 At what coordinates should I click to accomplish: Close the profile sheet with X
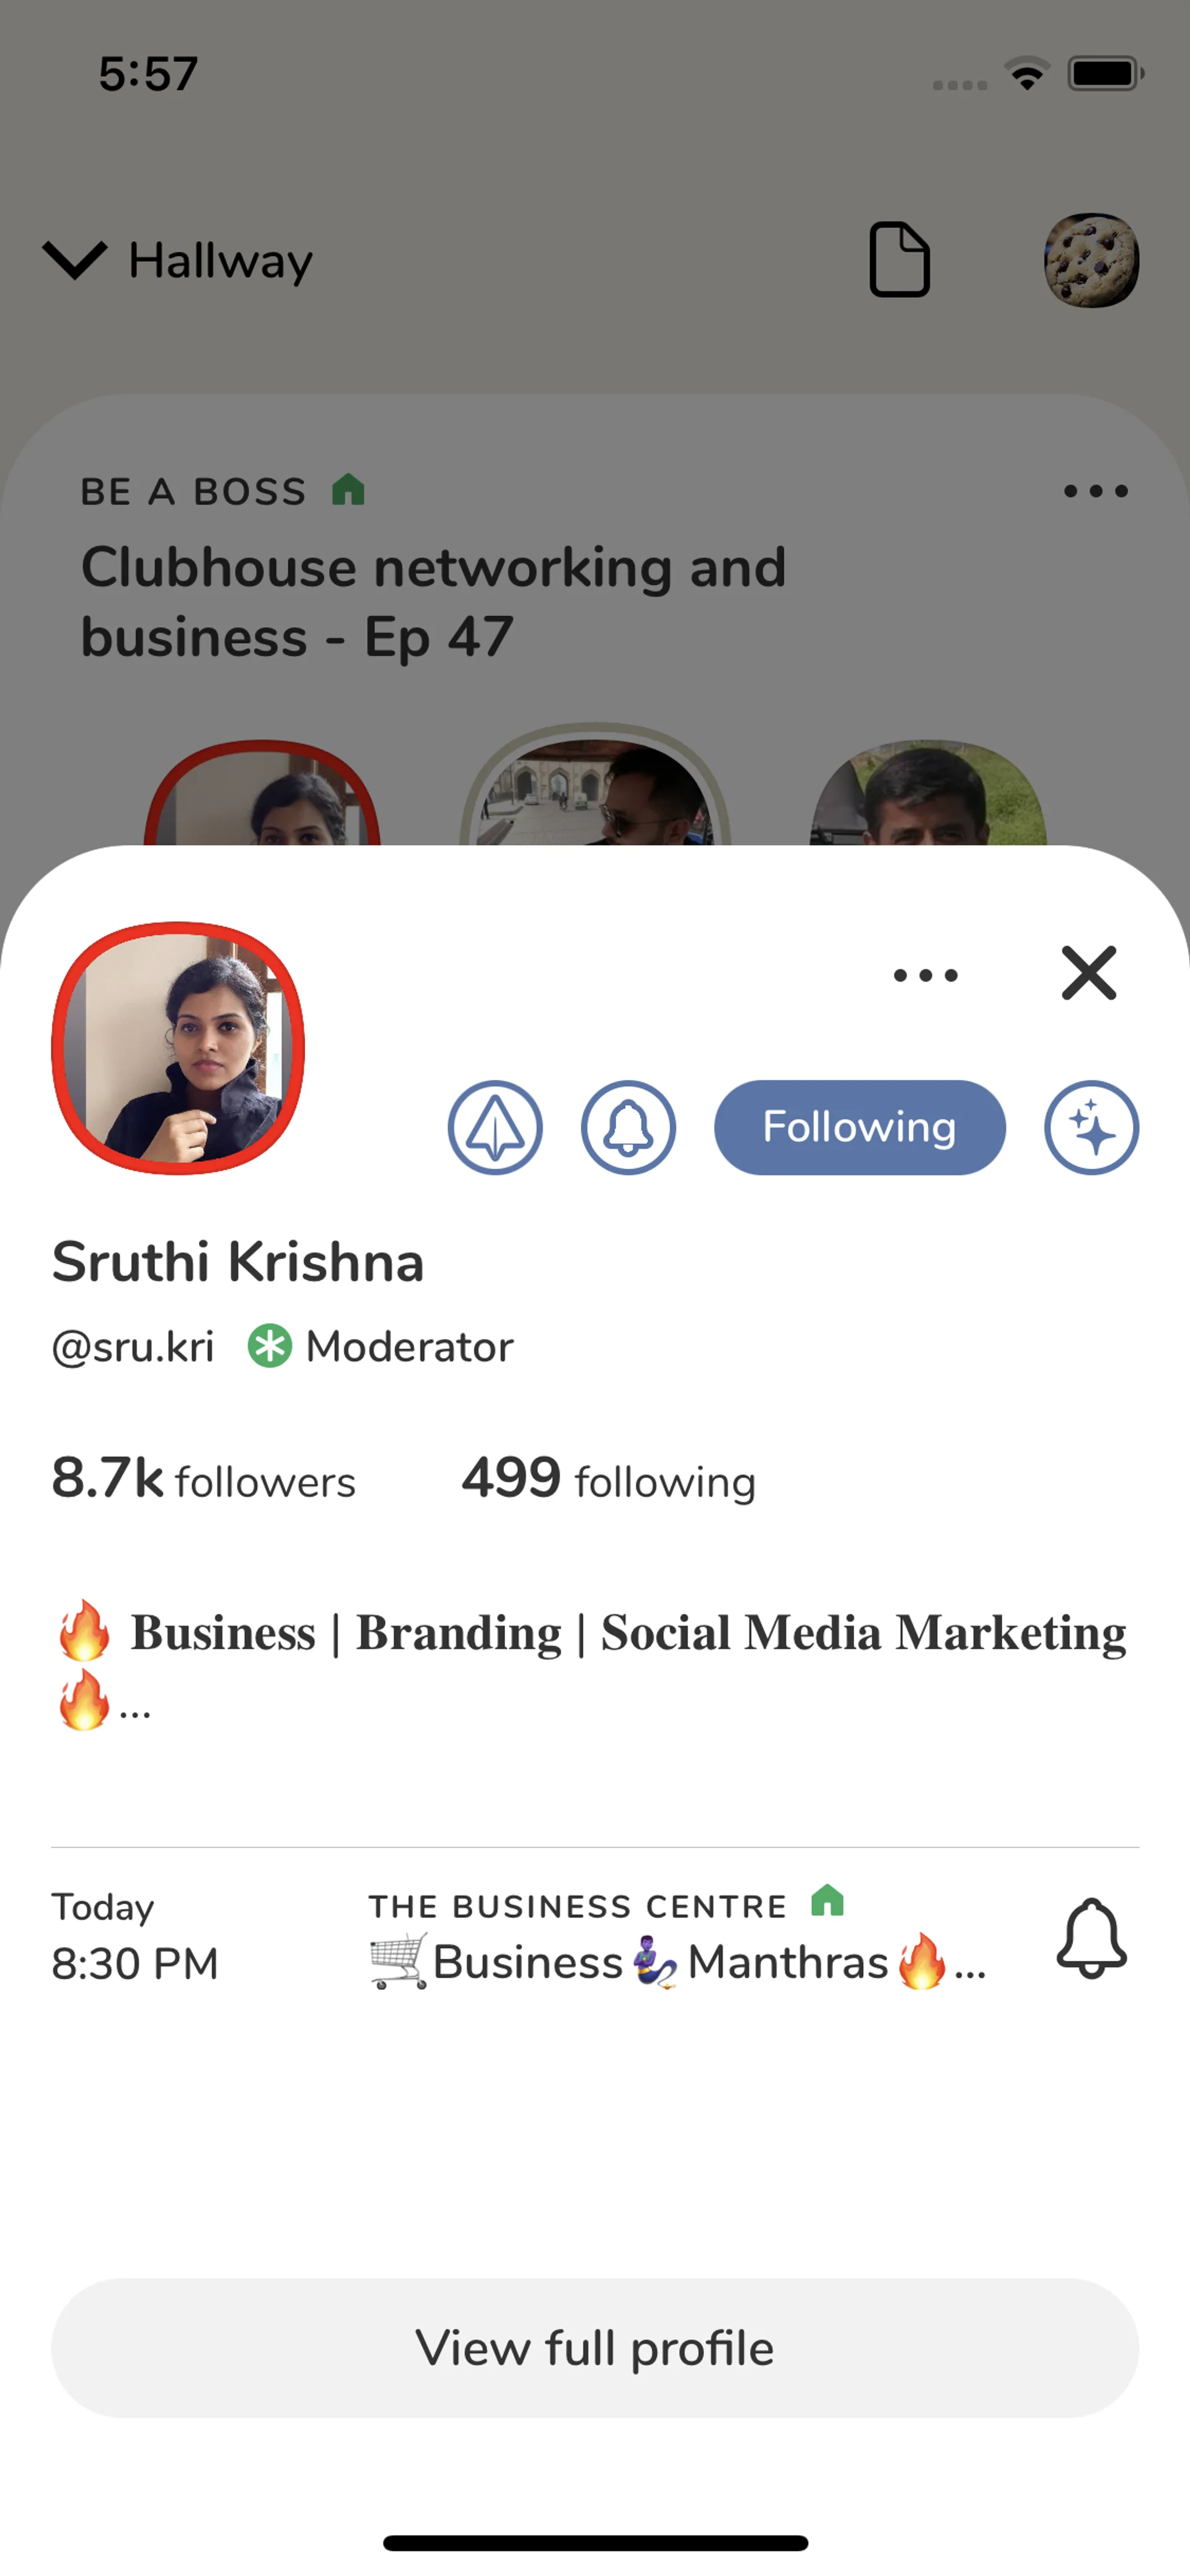[x=1088, y=973]
